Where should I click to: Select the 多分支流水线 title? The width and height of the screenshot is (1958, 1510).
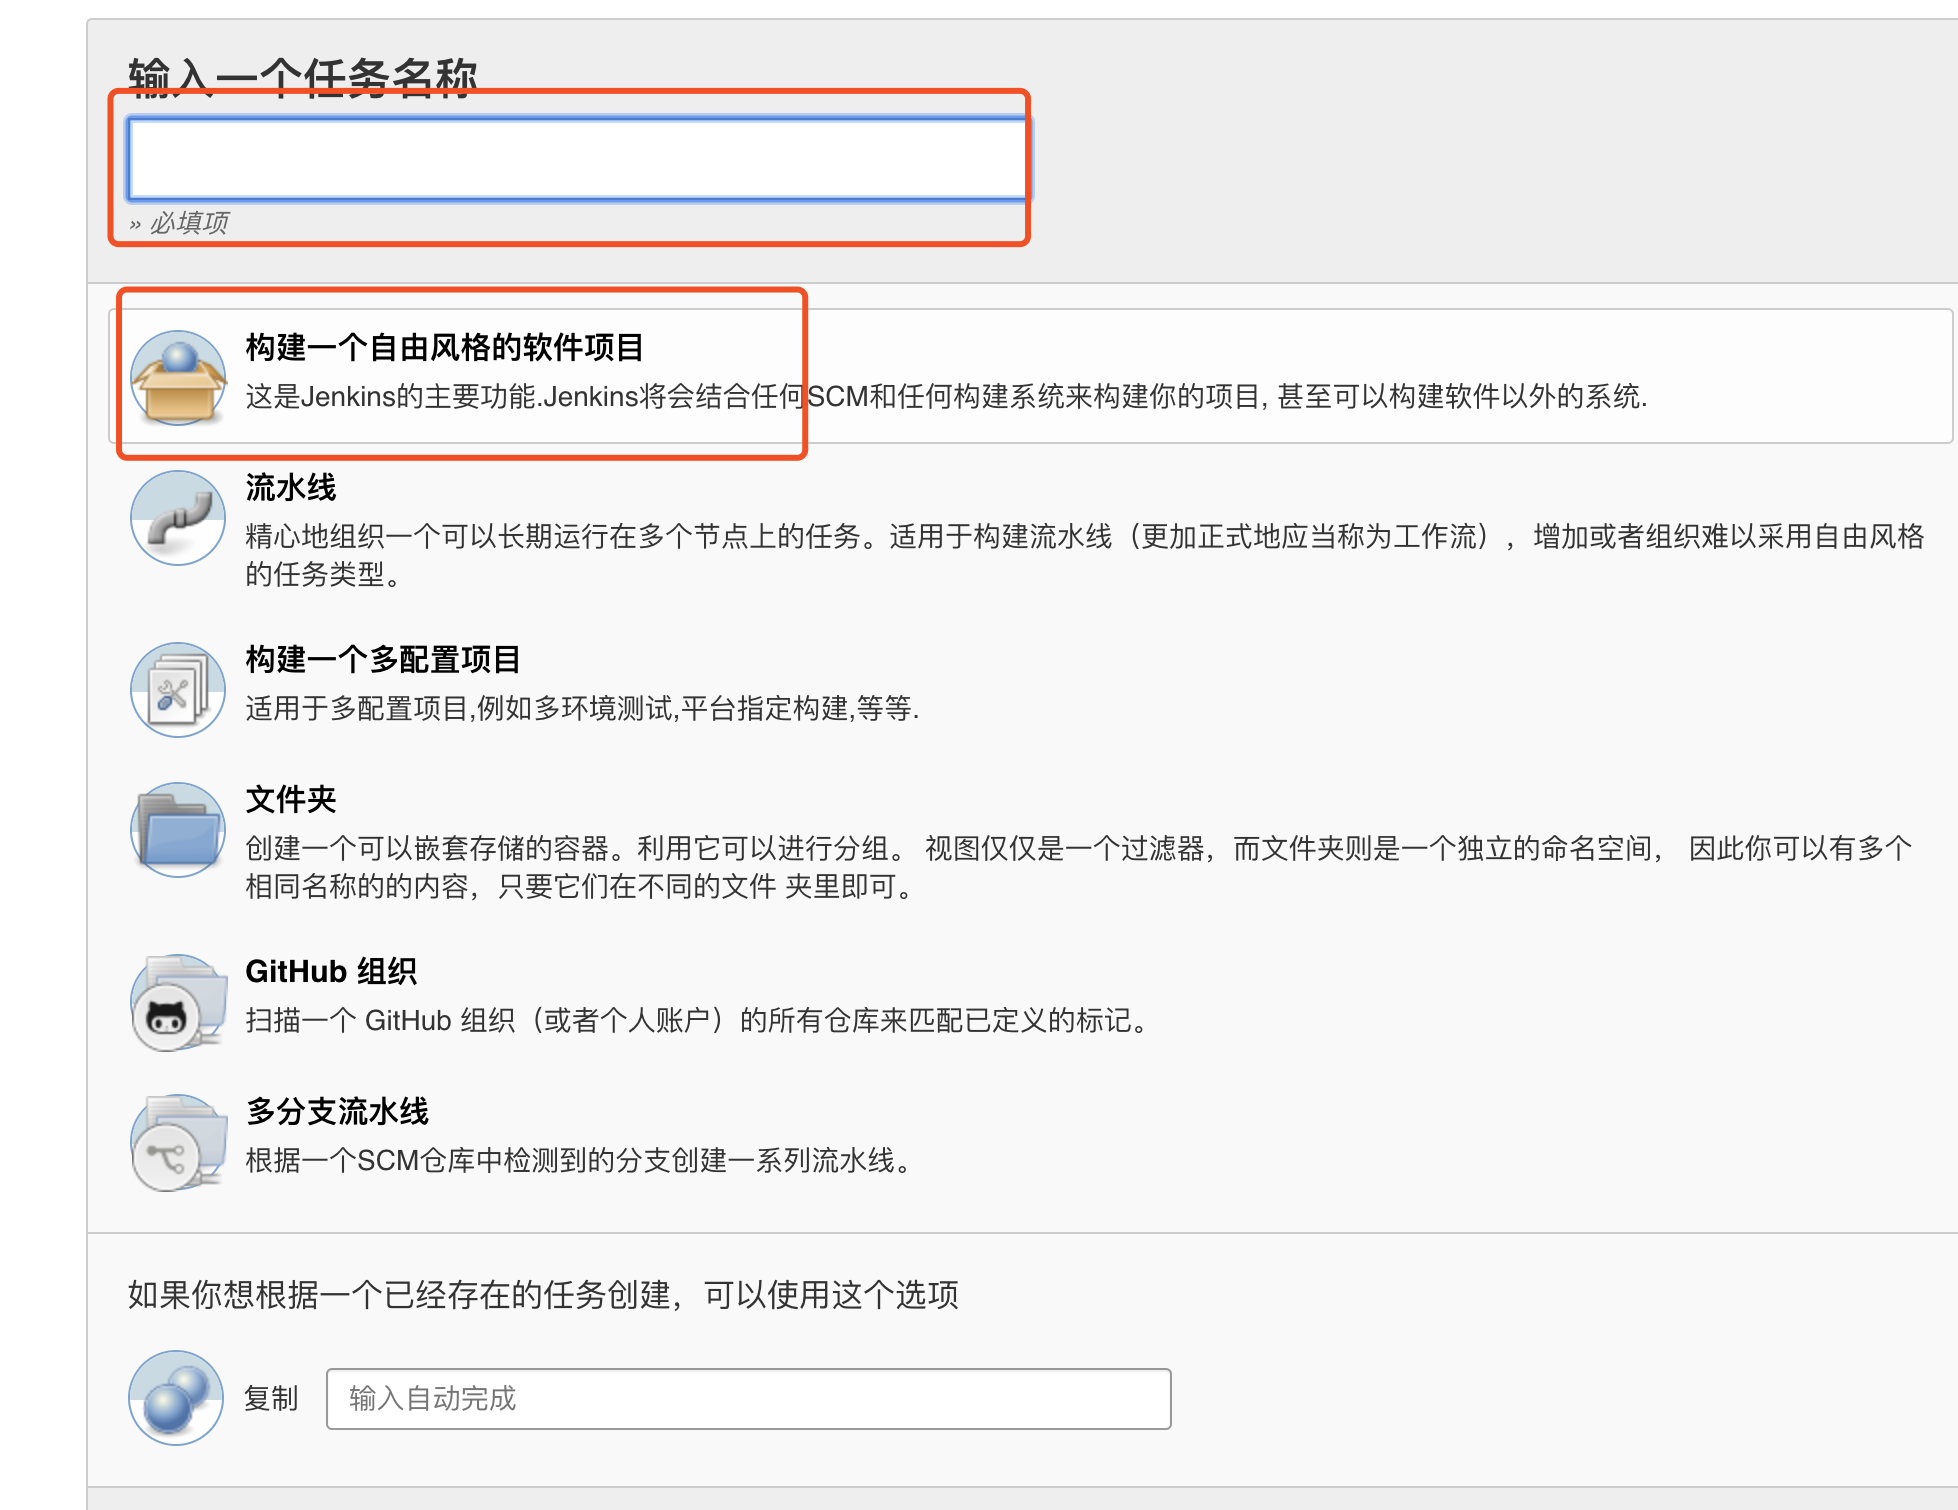tap(337, 1112)
